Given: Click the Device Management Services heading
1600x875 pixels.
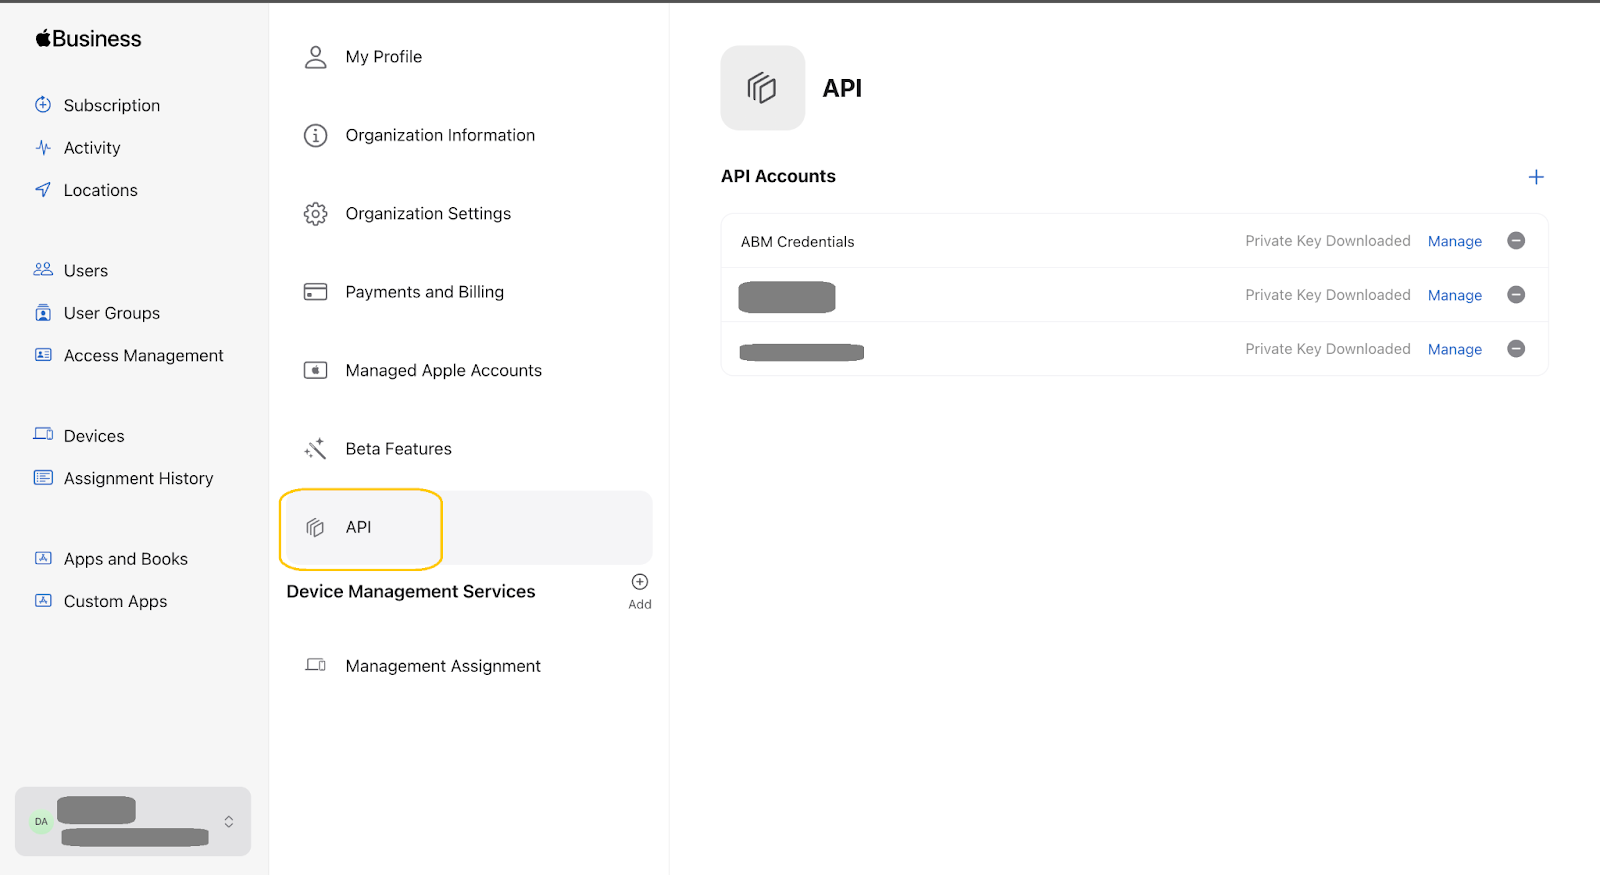Looking at the screenshot, I should coord(411,591).
